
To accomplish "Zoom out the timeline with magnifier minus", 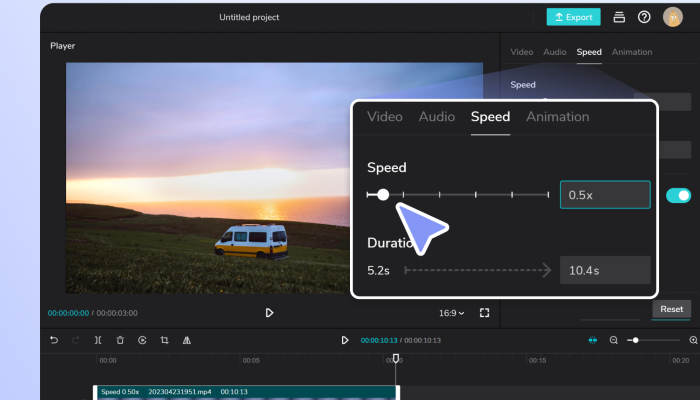I will 614,340.
